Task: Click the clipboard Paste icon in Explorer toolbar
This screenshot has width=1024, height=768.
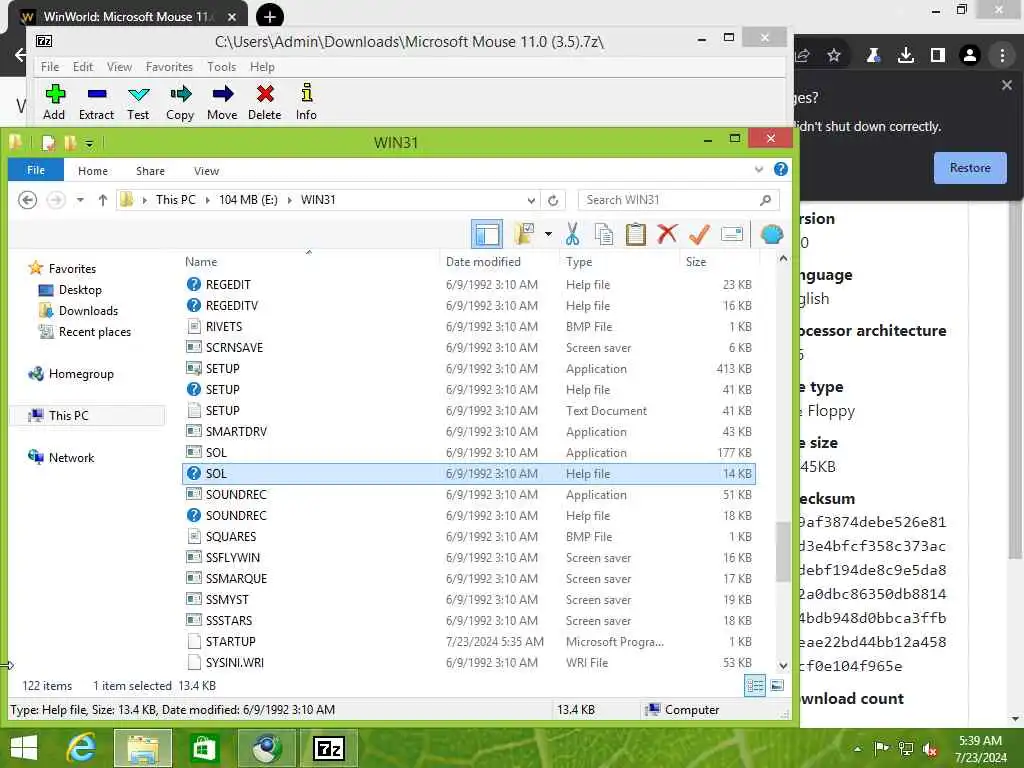Action: (635, 234)
